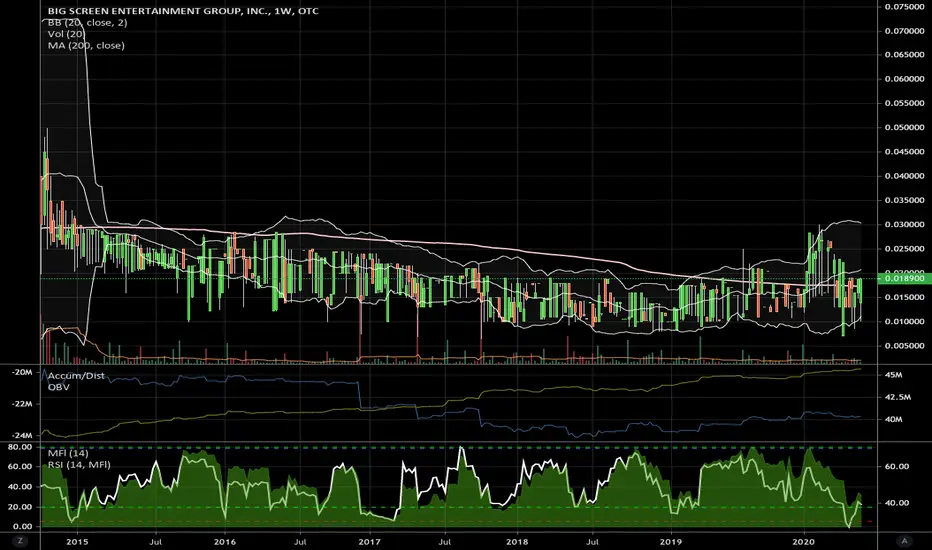Click the 2018 label on the time axis
The height and width of the screenshot is (550, 932).
tap(517, 542)
